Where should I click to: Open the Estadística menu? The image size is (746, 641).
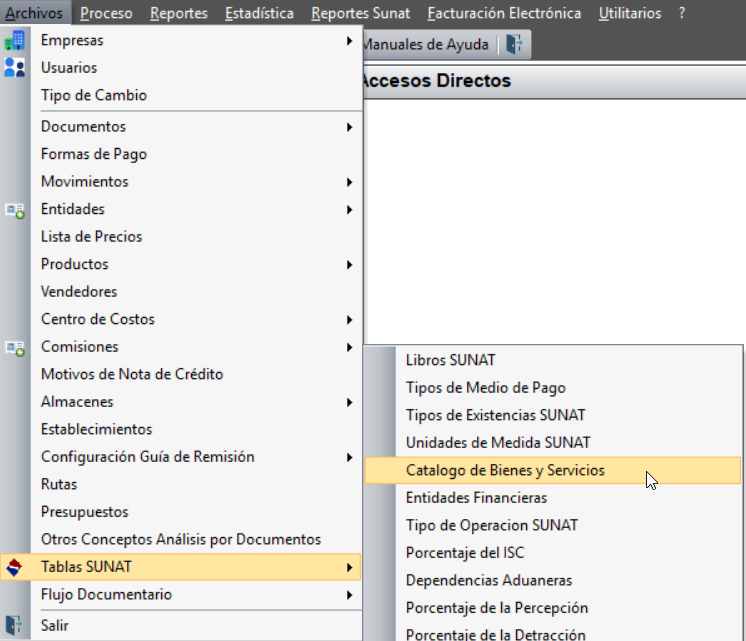click(259, 13)
